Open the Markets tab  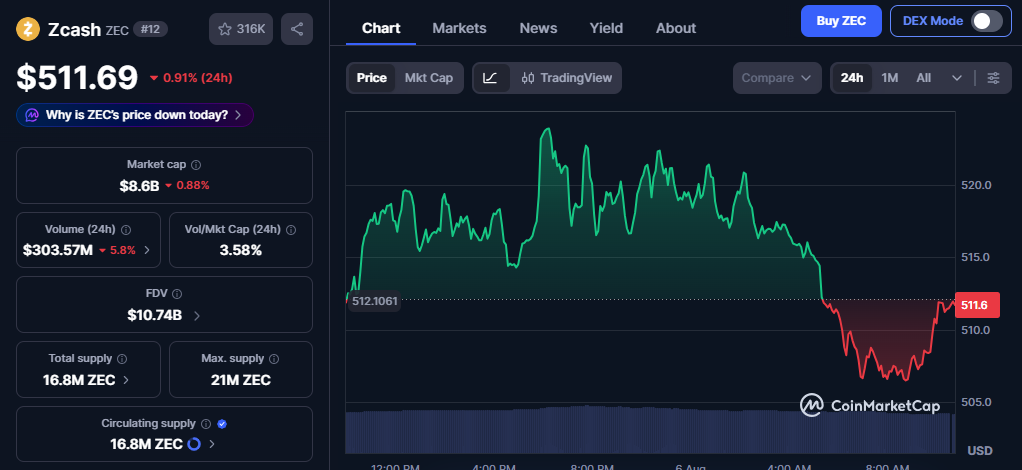click(x=460, y=28)
